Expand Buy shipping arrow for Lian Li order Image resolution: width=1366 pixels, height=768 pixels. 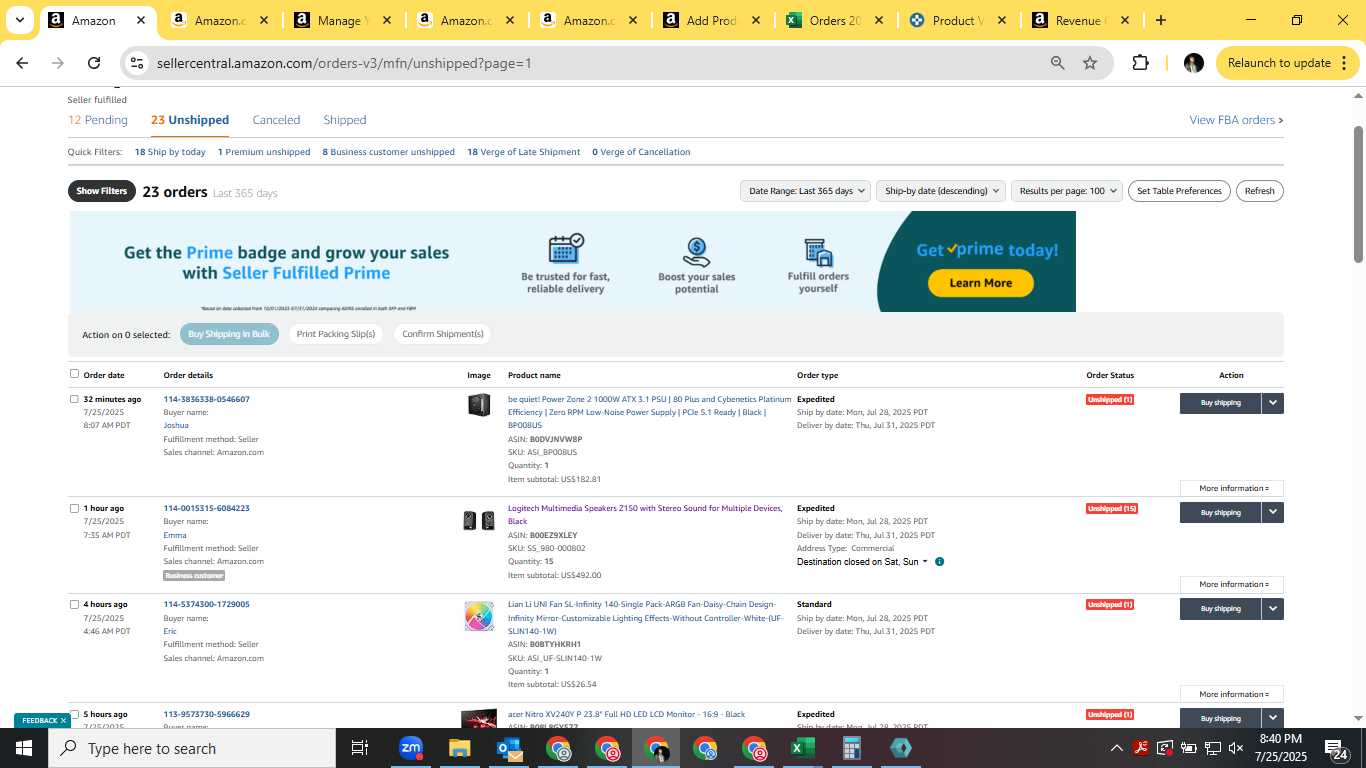coord(1272,608)
